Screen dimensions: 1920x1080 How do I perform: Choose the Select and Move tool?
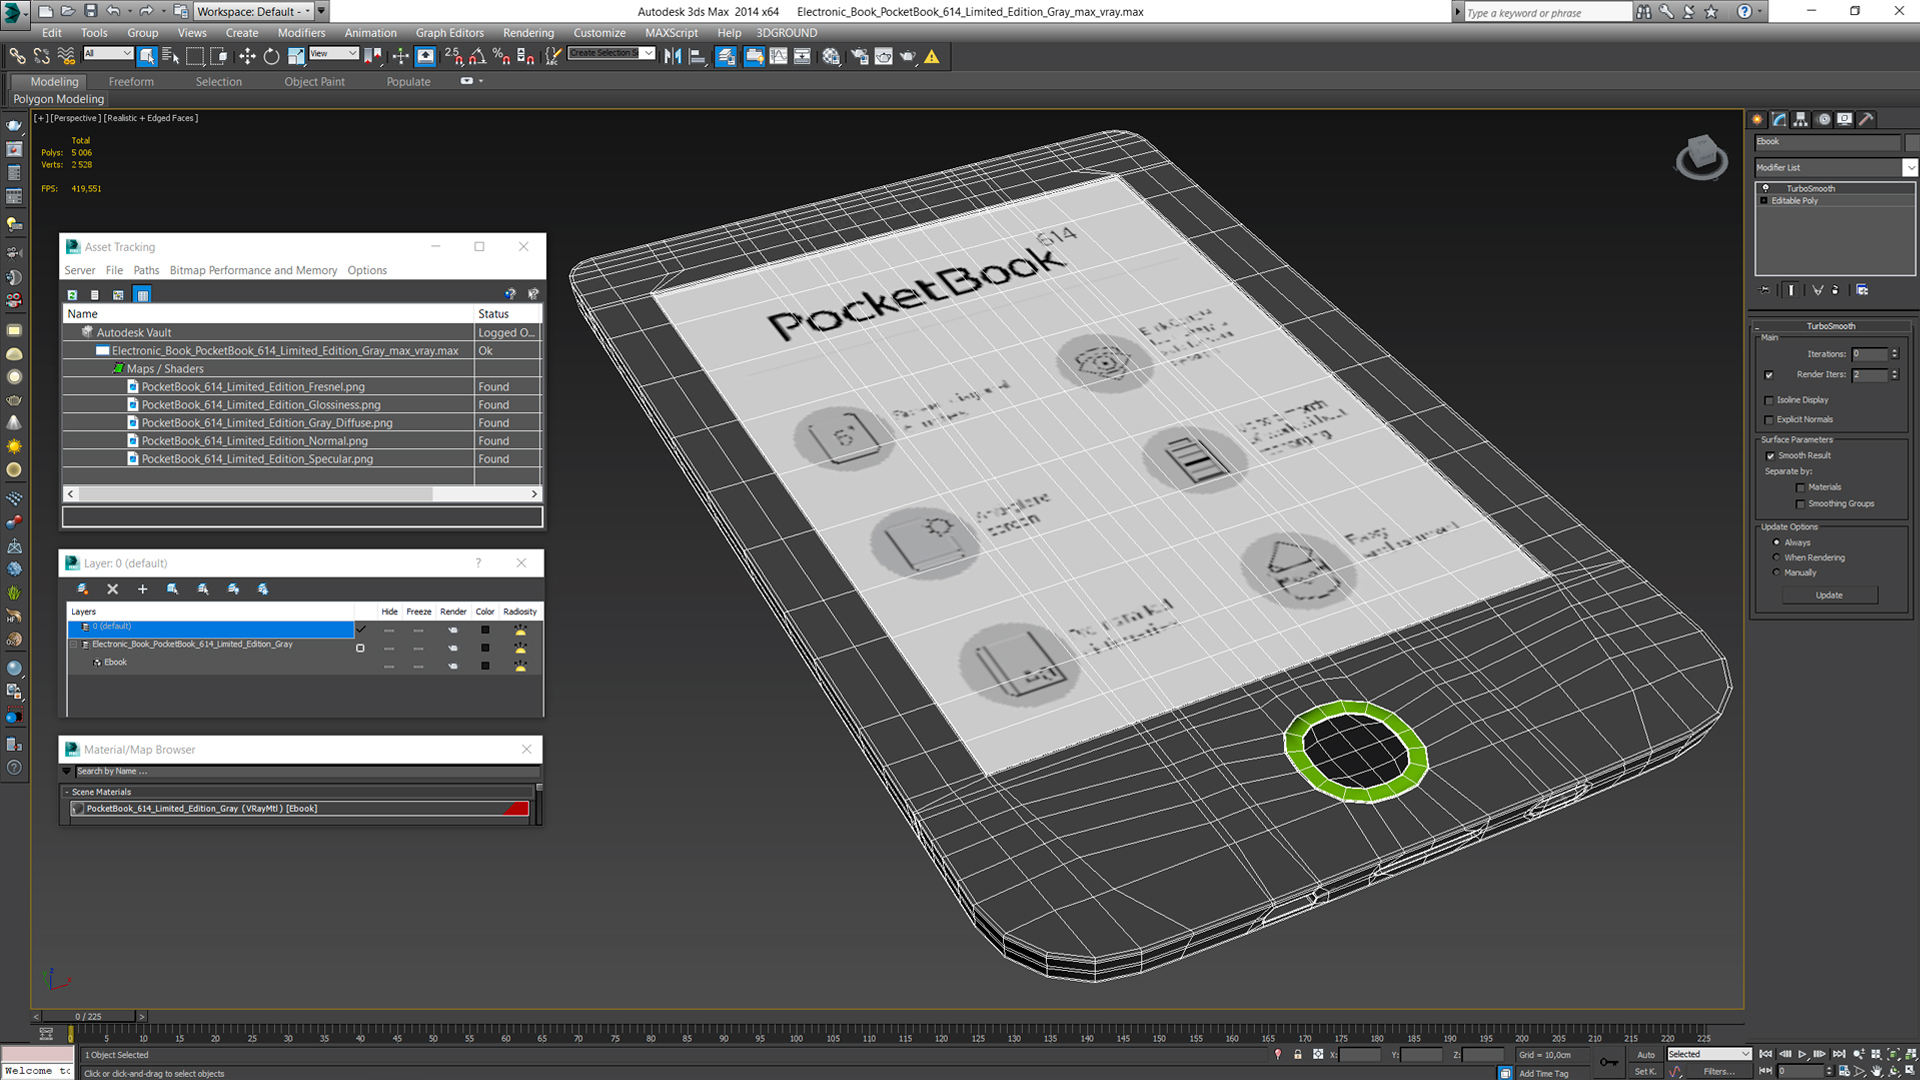(x=247, y=56)
